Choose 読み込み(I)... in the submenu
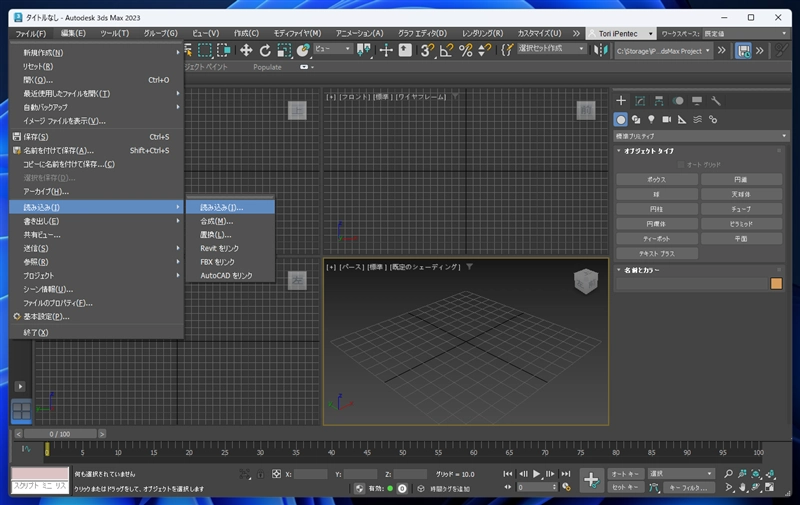This screenshot has width=800, height=505. coord(221,207)
